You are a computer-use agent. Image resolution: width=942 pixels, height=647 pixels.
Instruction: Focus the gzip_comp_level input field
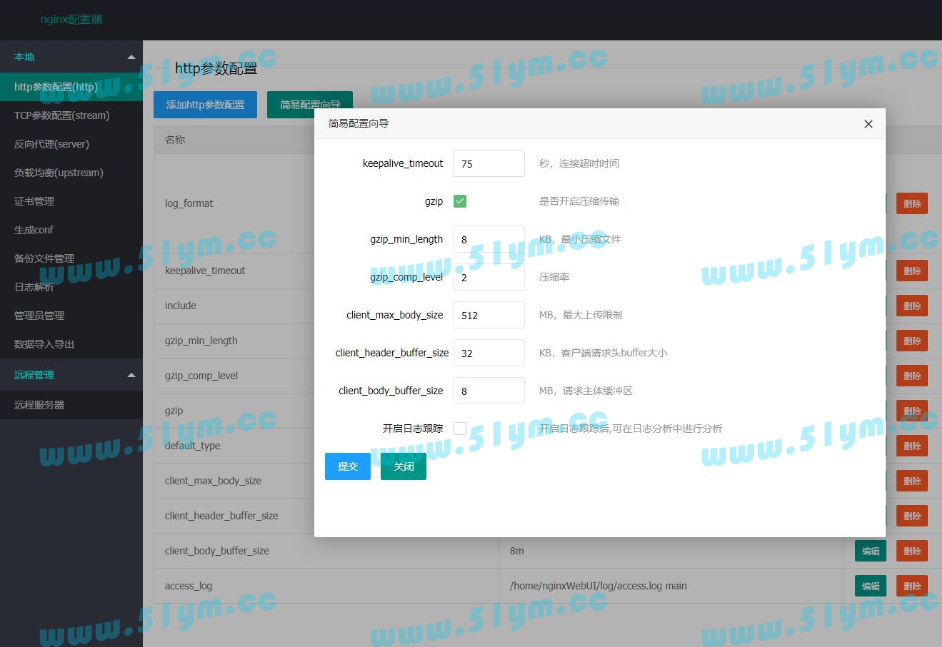coord(489,277)
